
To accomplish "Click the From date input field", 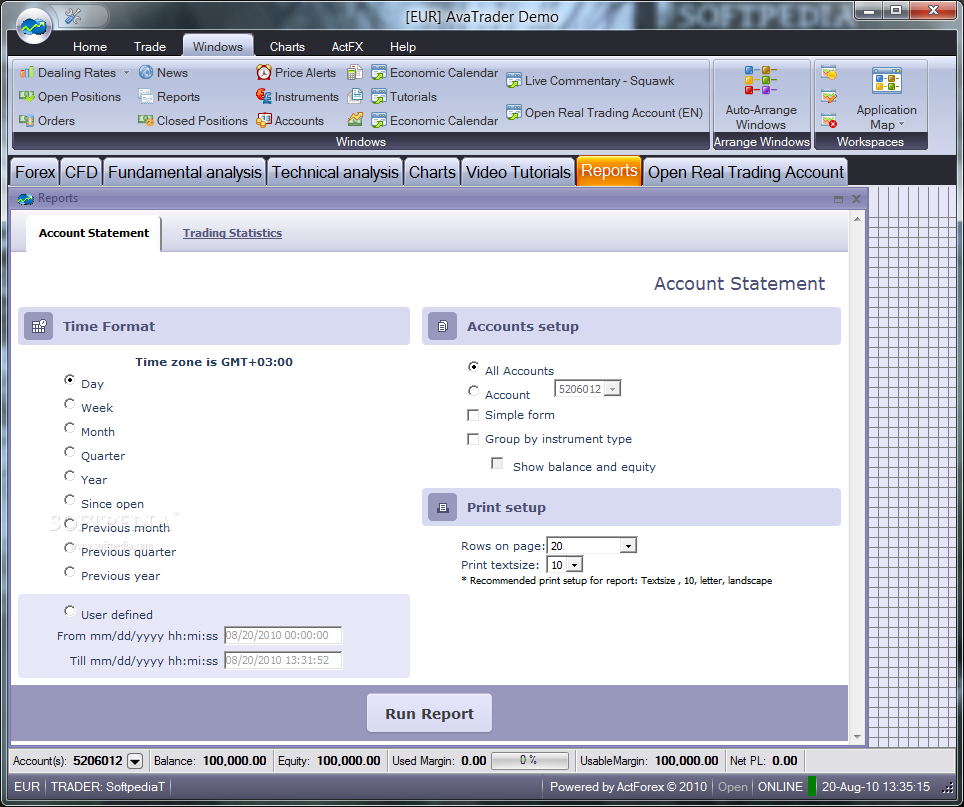I will coord(283,636).
